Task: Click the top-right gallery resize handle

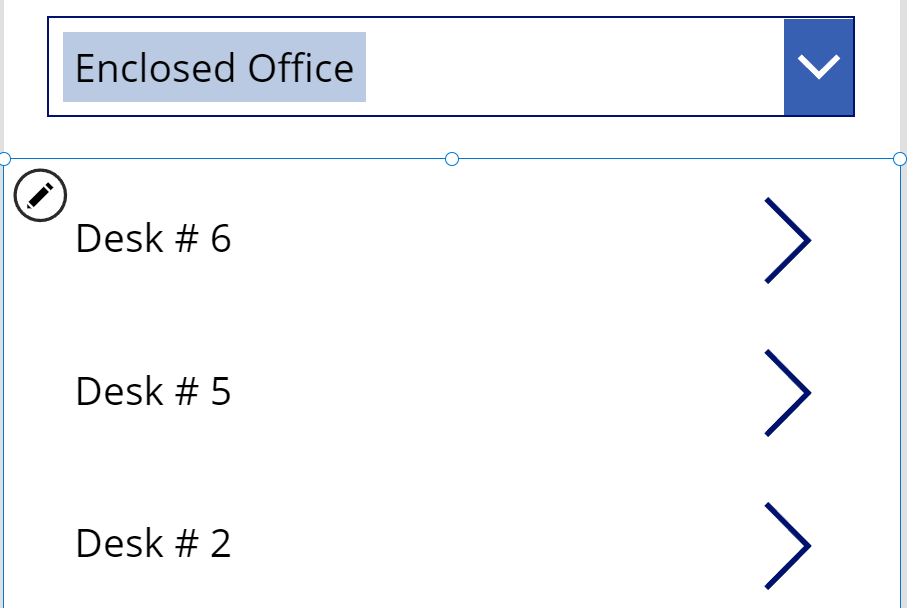Action: pos(898,156)
